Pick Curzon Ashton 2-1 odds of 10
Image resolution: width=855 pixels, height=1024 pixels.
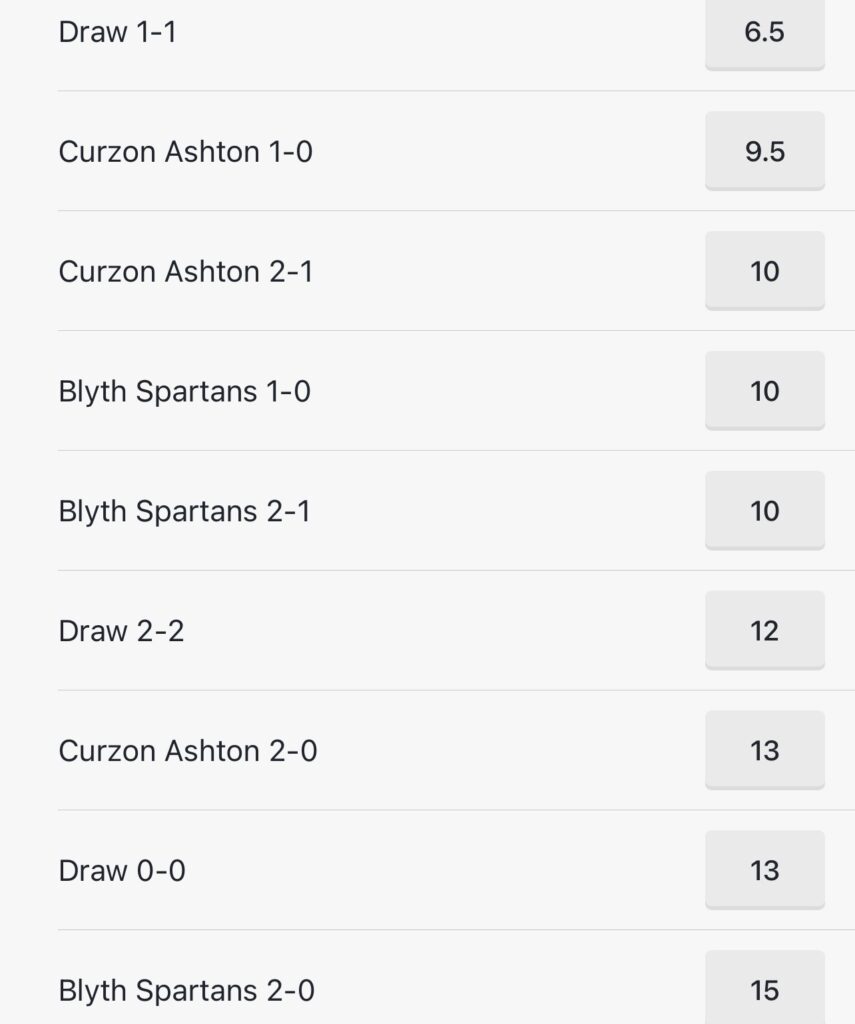[765, 271]
